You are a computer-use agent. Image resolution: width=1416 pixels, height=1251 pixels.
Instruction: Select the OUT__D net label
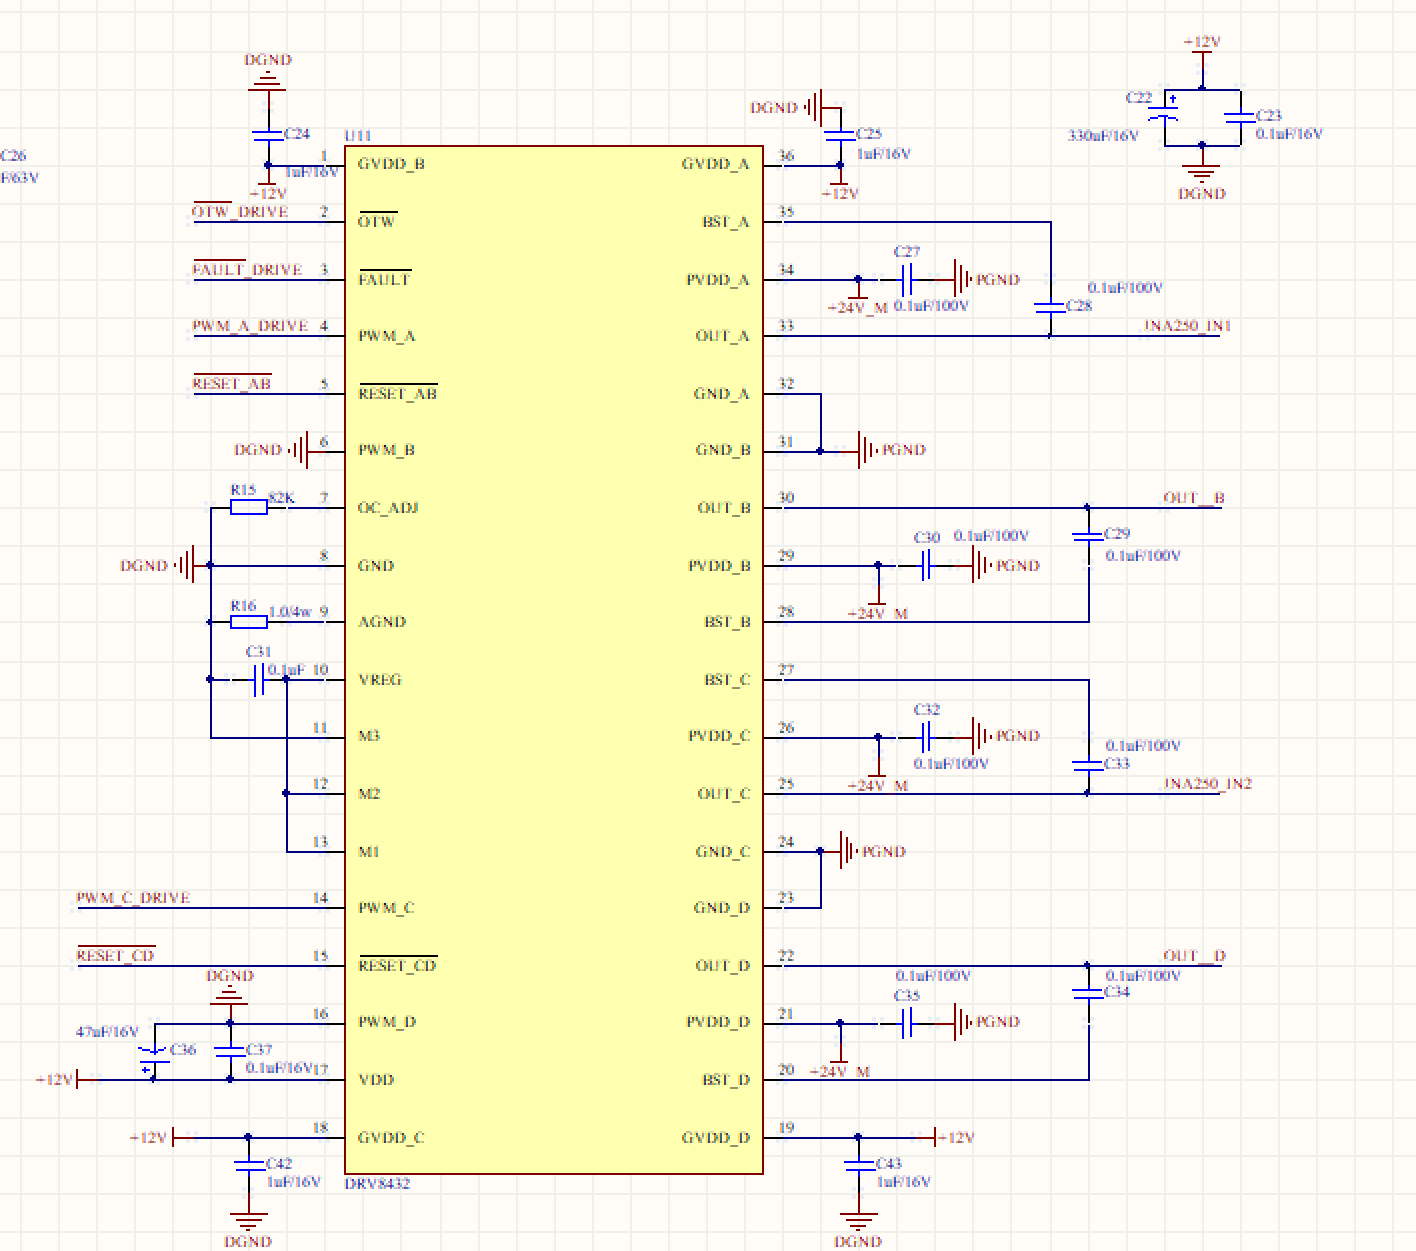point(1194,956)
